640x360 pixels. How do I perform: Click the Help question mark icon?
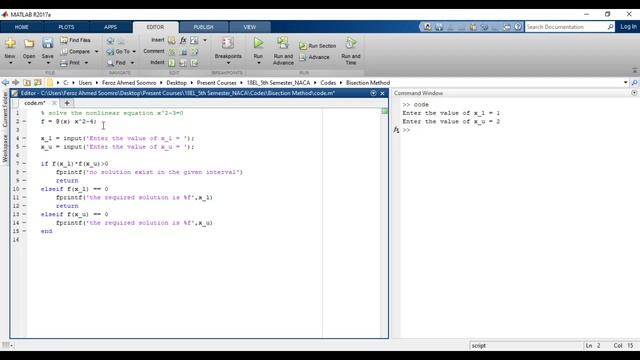pyautogui.click(x=518, y=27)
